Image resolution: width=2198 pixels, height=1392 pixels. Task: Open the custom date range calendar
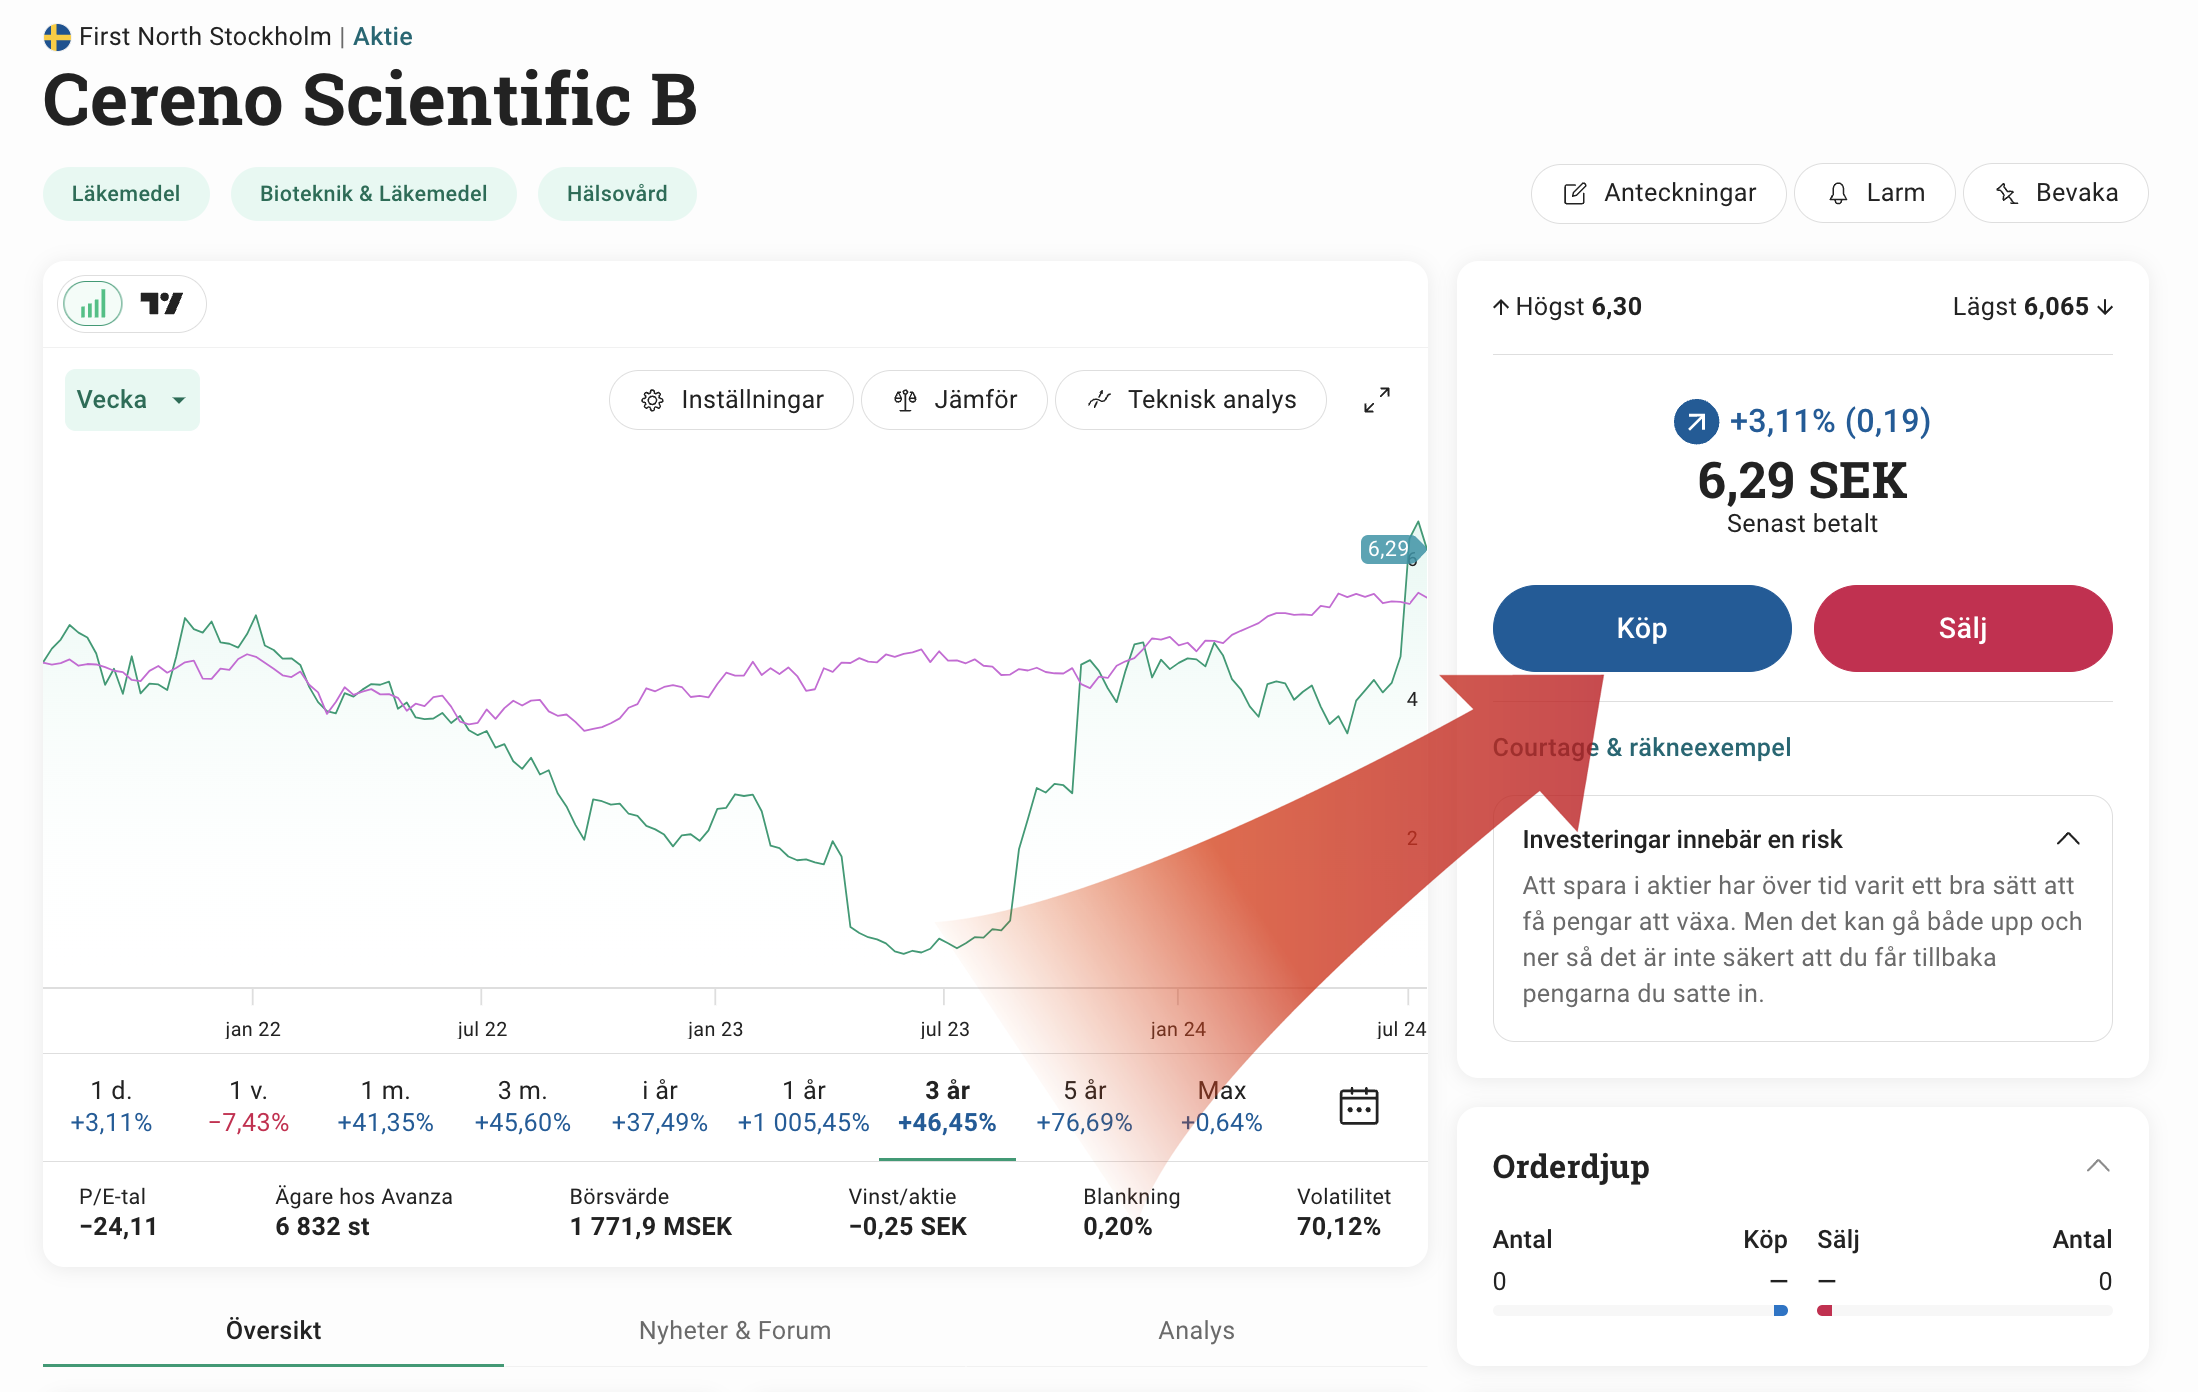click(x=1358, y=1106)
